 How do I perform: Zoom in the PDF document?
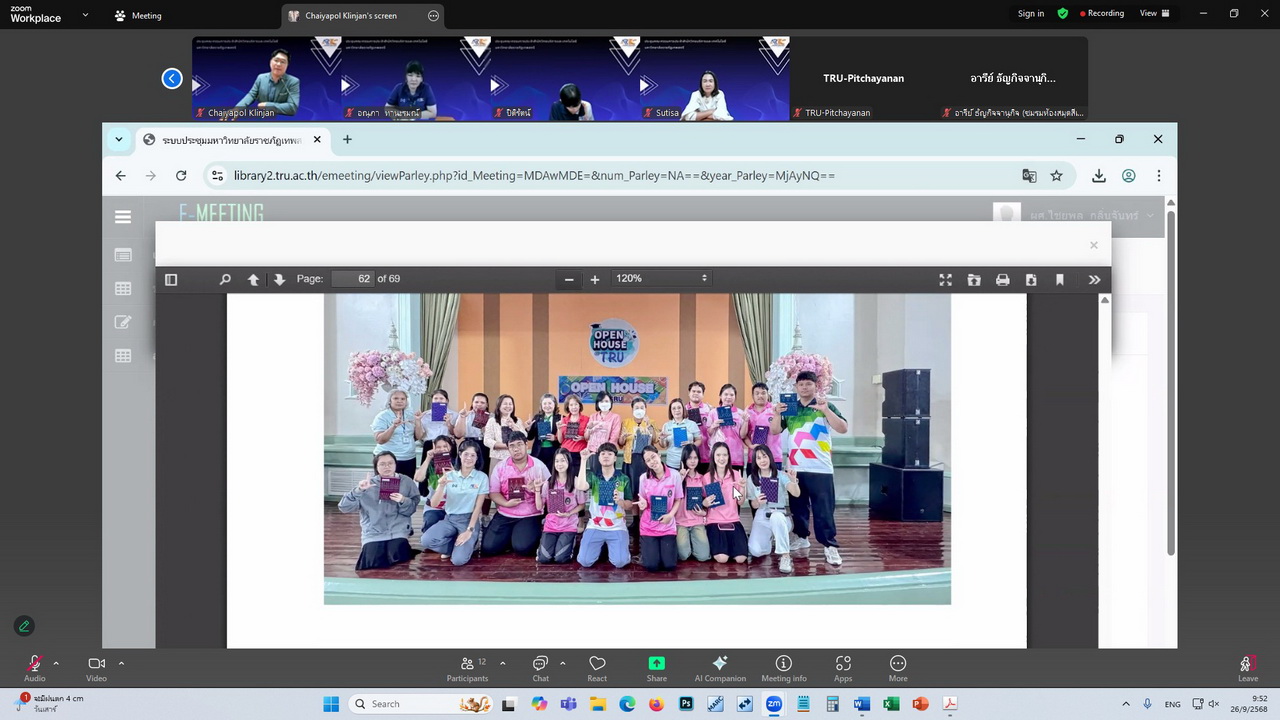click(x=595, y=279)
